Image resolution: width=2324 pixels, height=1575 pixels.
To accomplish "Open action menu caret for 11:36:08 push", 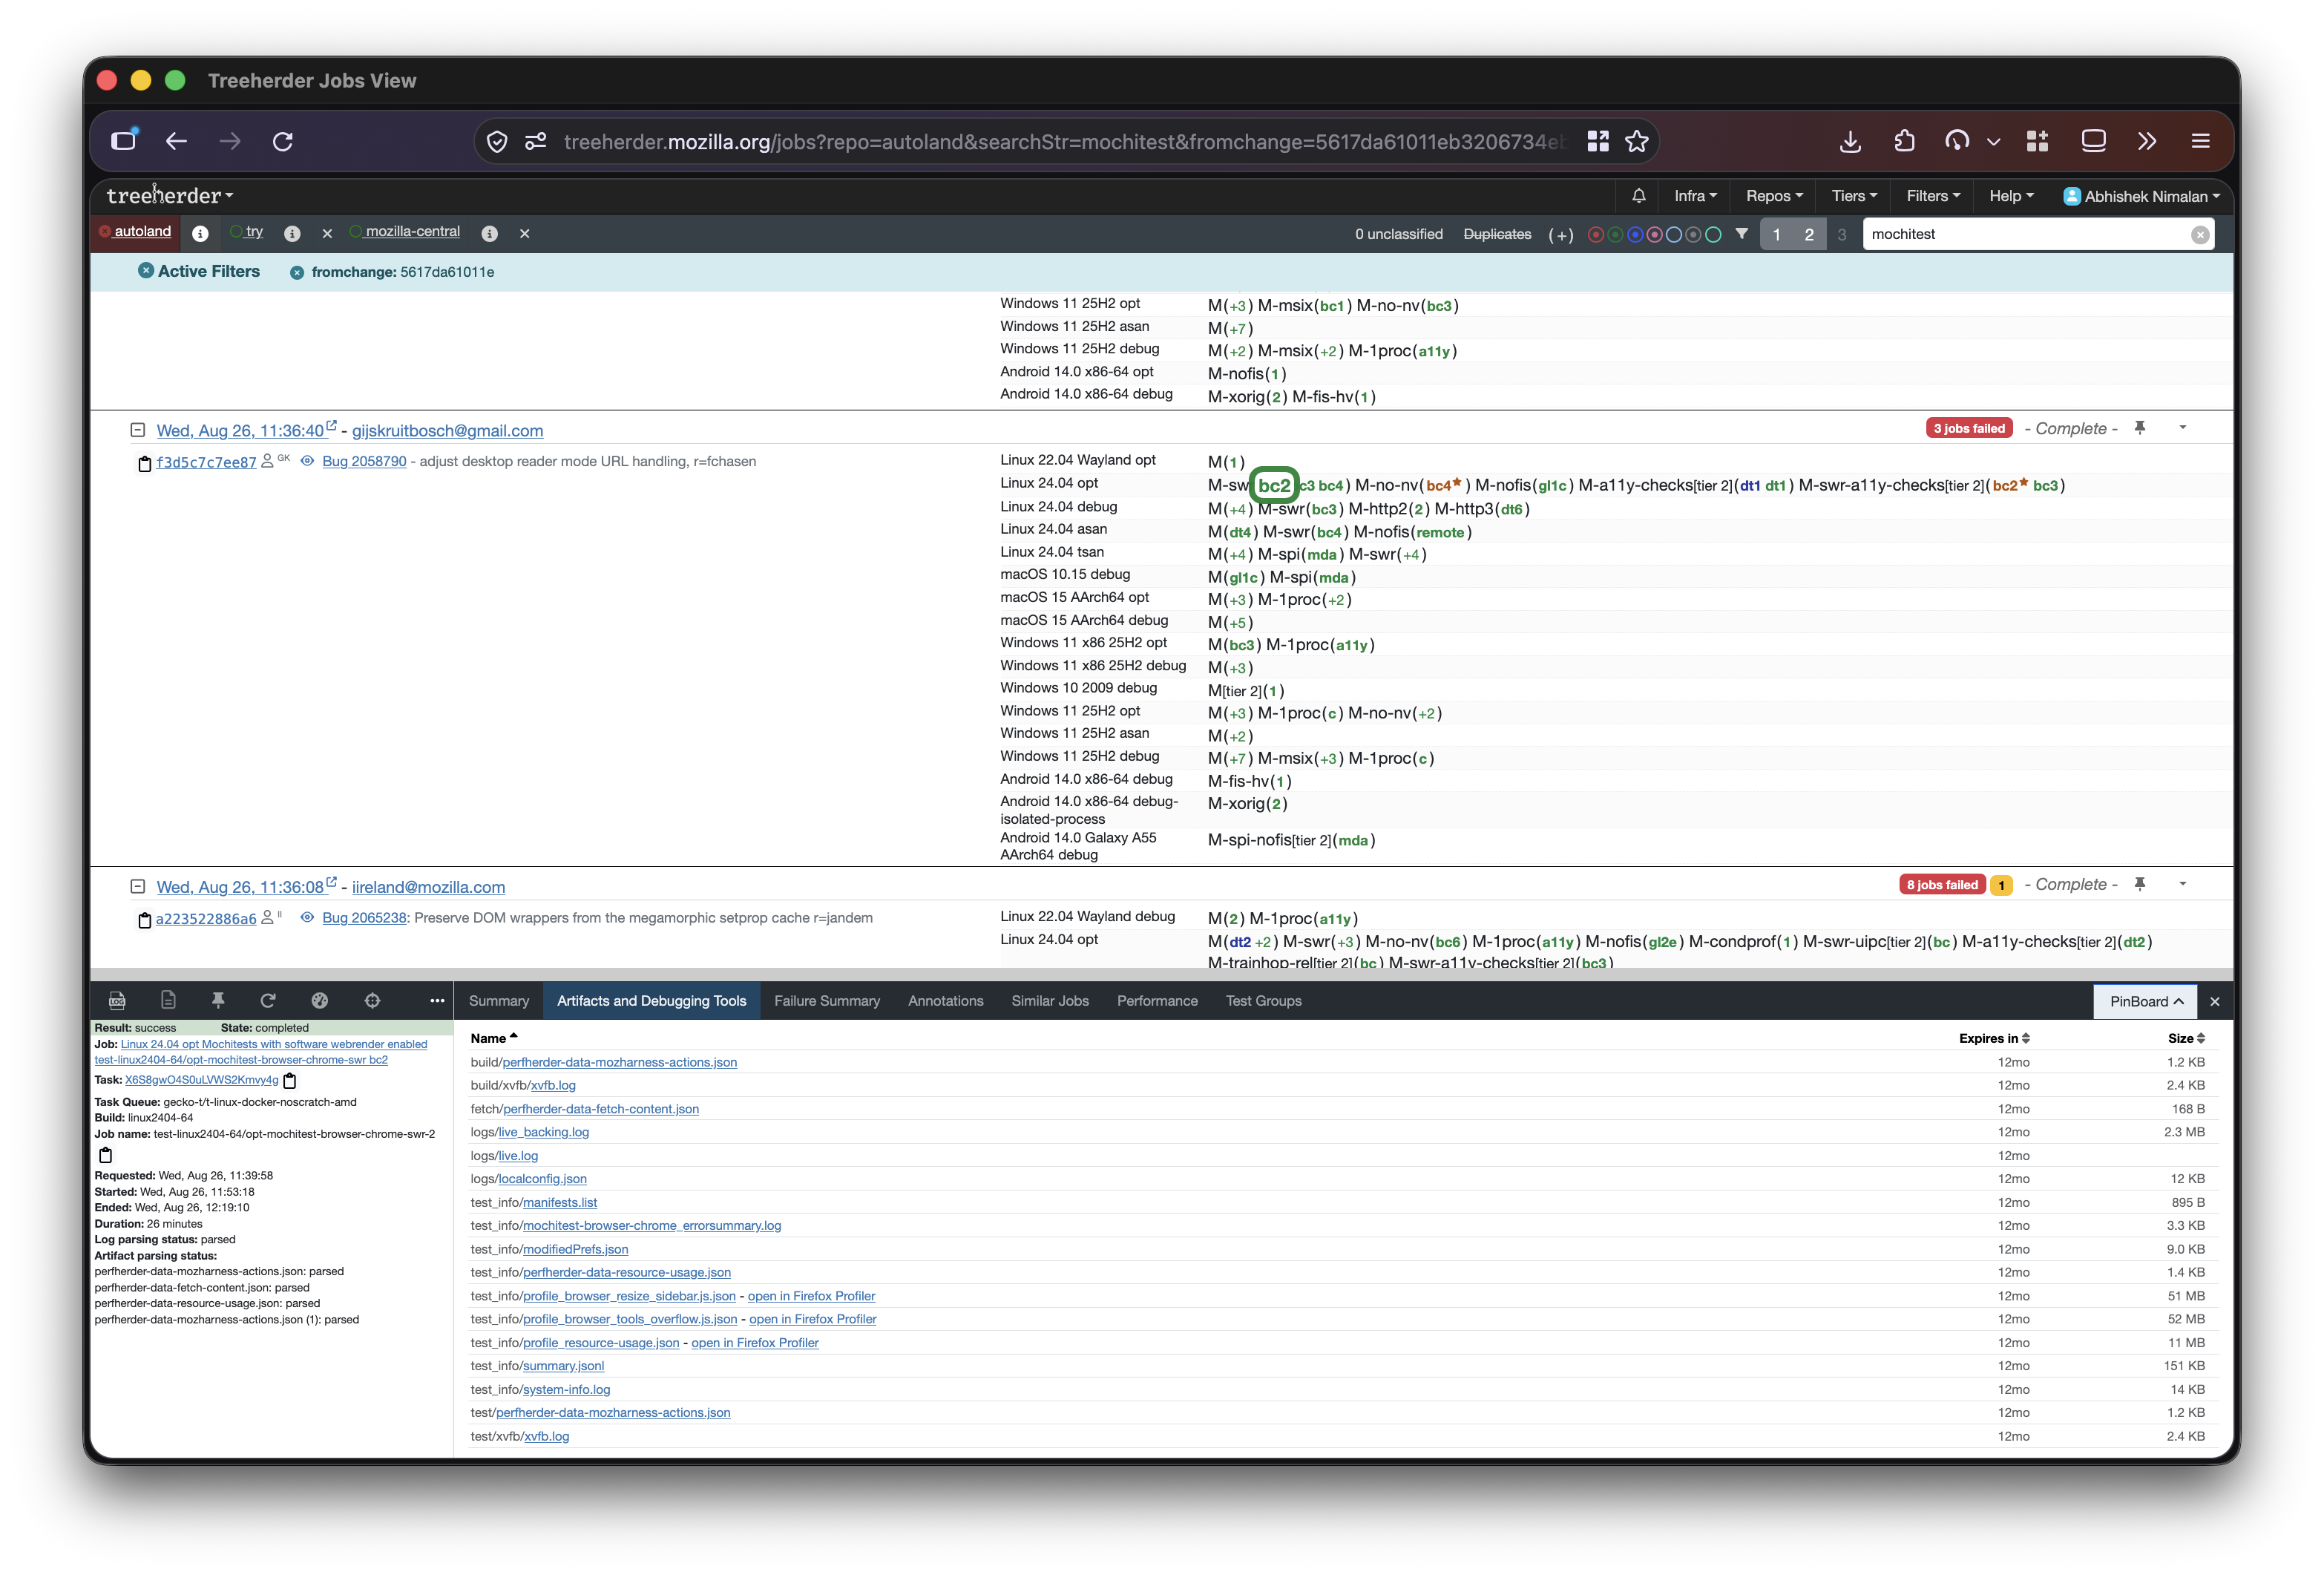I will point(2183,884).
